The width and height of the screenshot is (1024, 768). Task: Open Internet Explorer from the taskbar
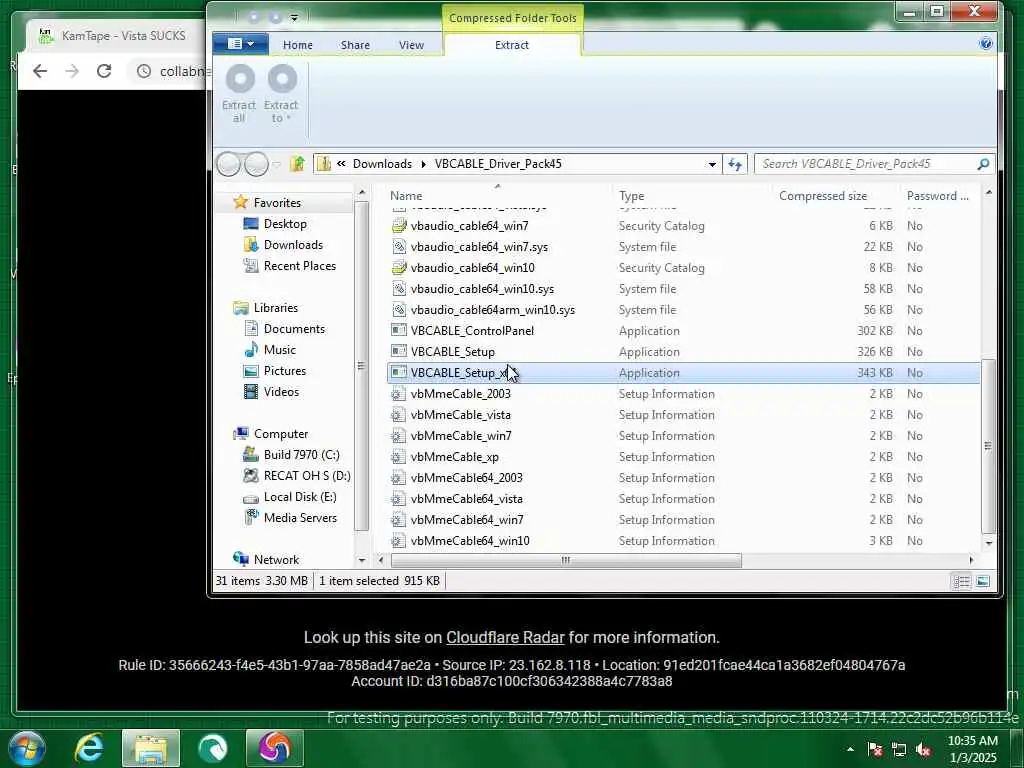89,748
